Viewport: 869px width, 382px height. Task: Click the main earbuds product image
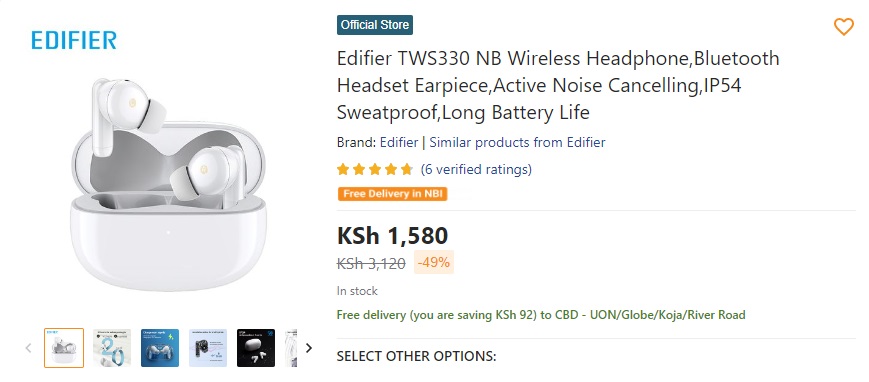[168, 183]
